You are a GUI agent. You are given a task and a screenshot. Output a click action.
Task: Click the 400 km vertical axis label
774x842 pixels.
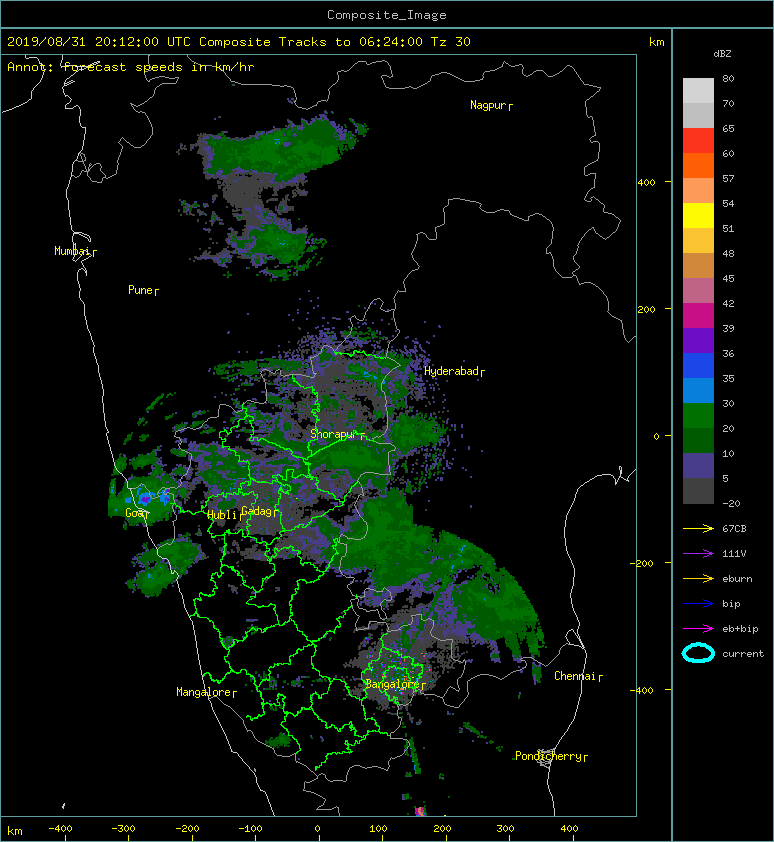[646, 183]
